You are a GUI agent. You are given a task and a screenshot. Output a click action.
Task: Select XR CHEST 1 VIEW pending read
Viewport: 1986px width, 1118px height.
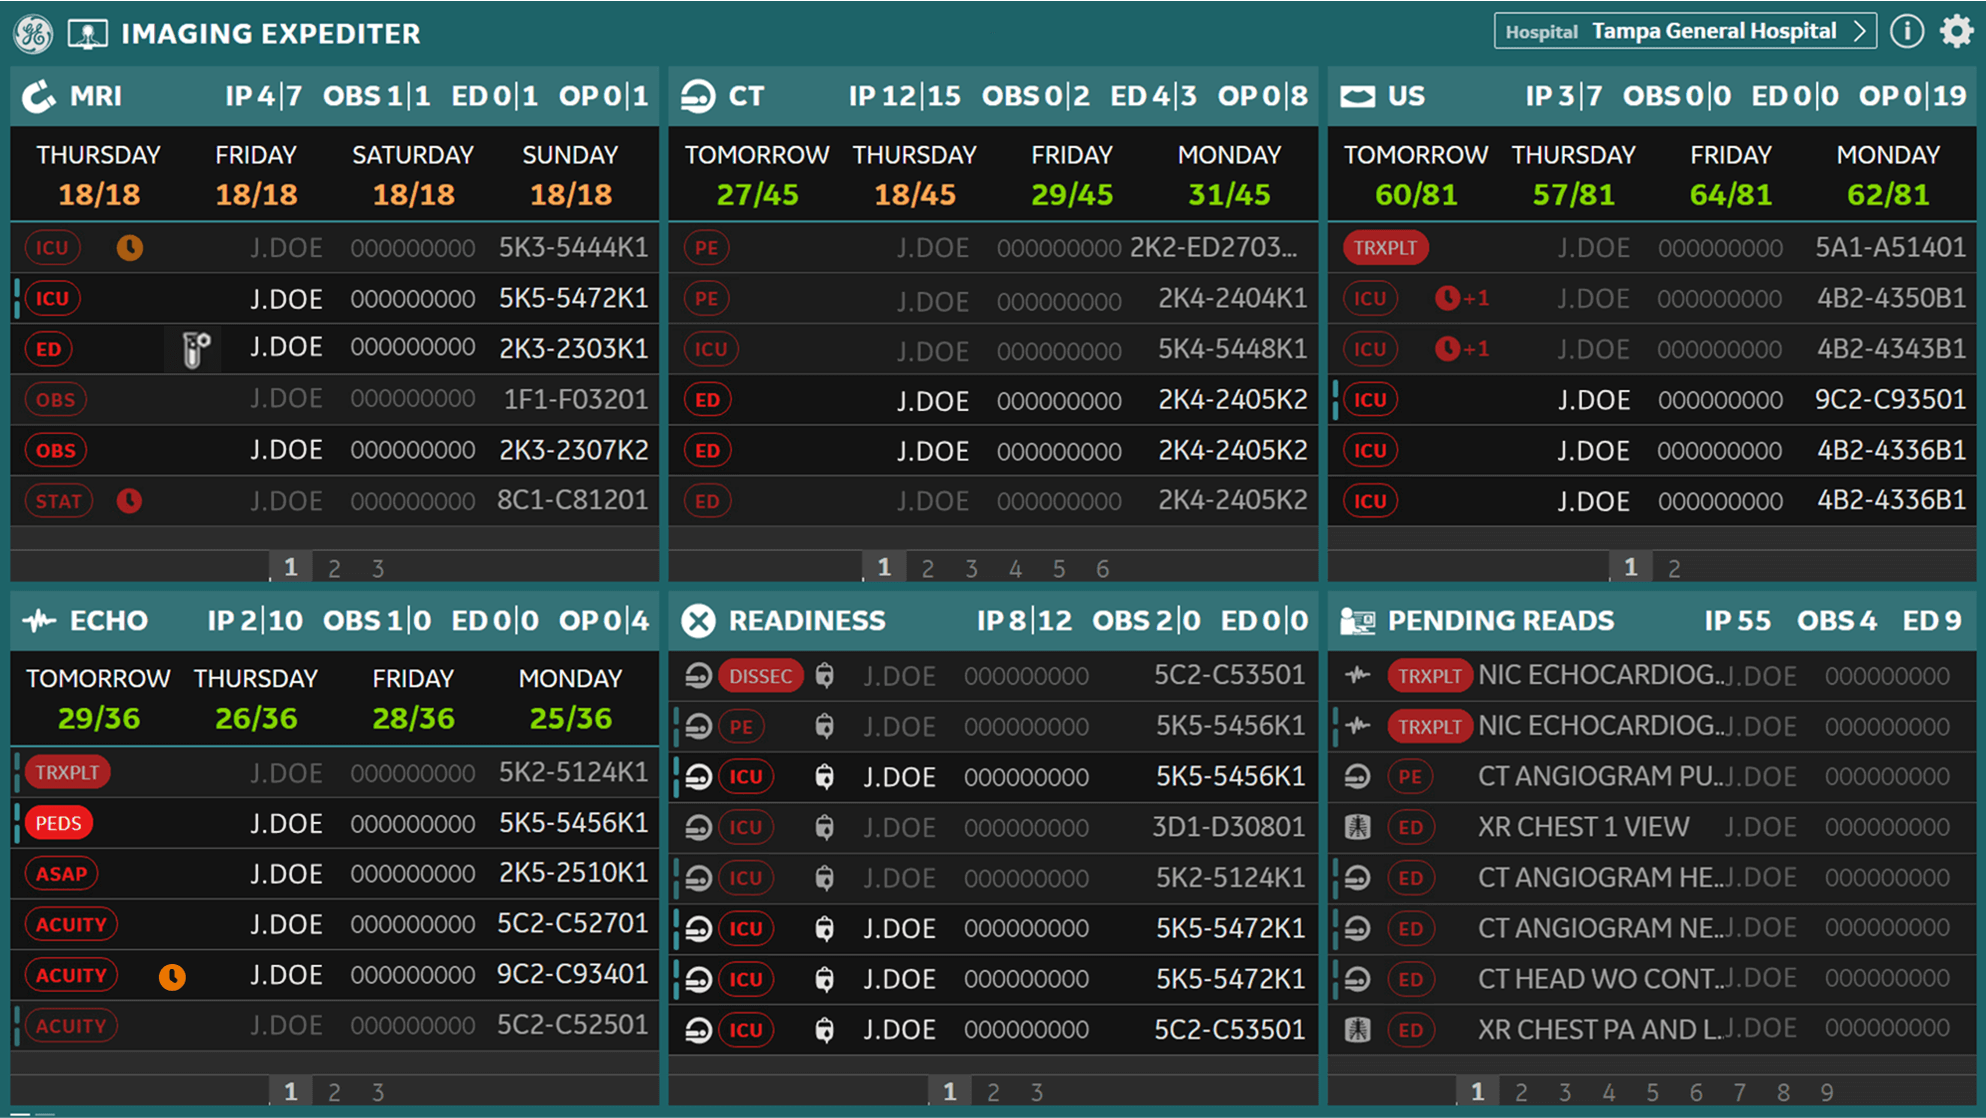[x=1582, y=827]
